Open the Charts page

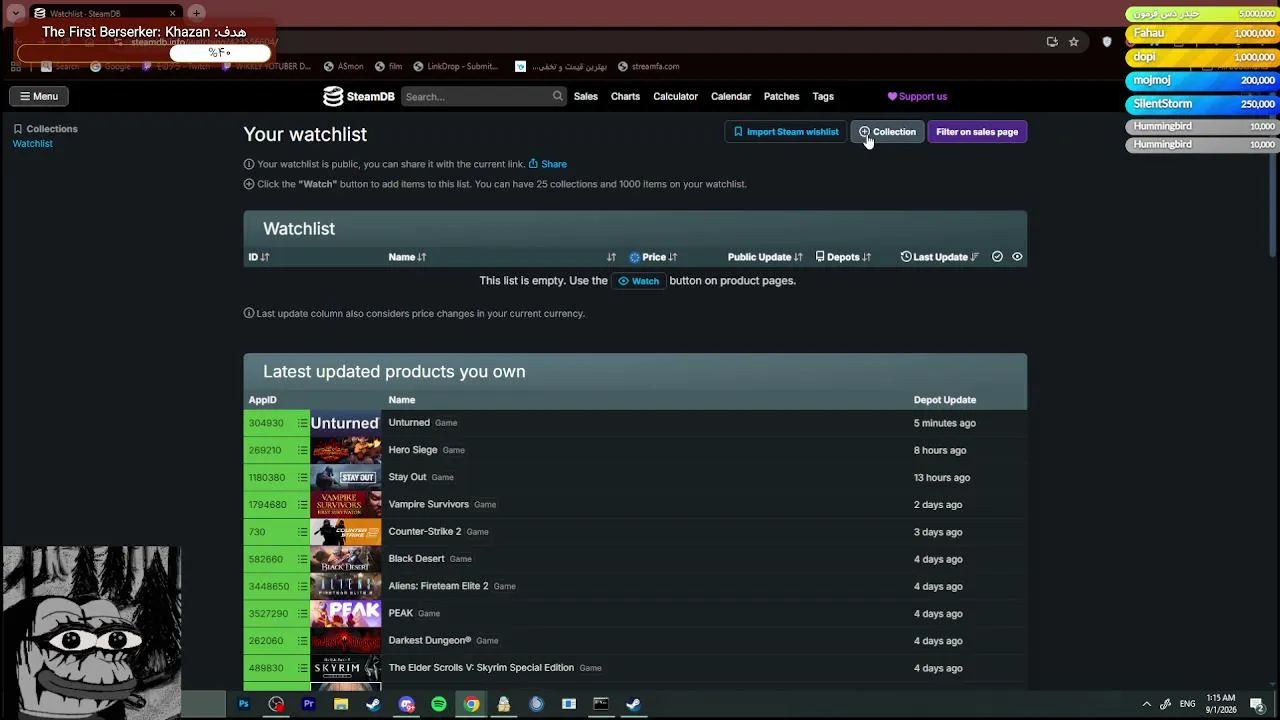(x=625, y=96)
